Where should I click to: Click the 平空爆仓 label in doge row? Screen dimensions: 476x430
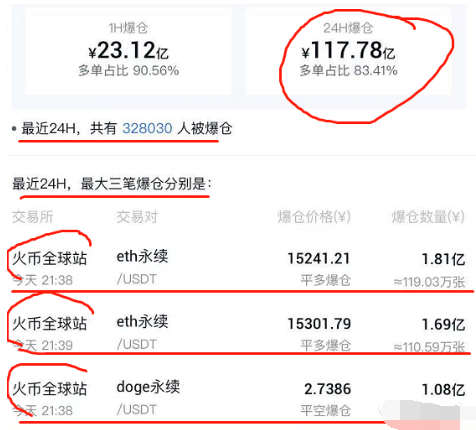(326, 410)
